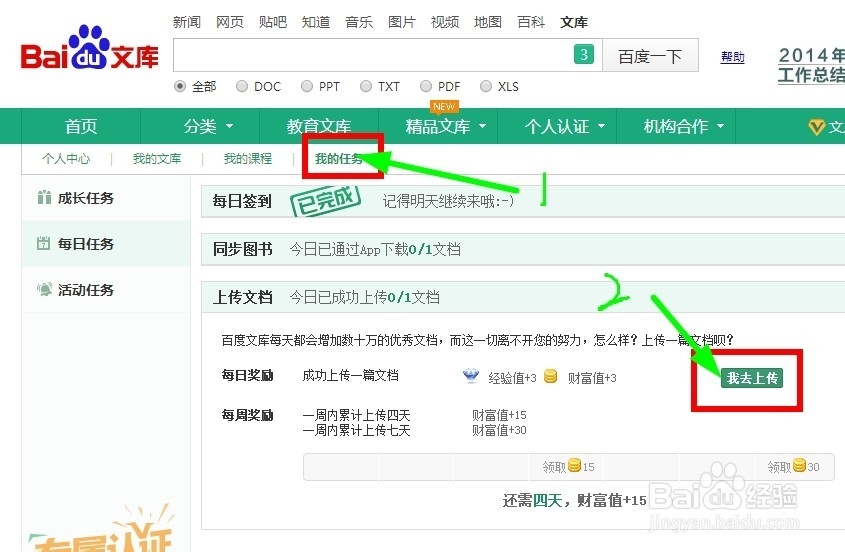Image resolution: width=845 pixels, height=552 pixels.
Task: Click the 2014年工作总结 promo link
Action: pyautogui.click(x=811, y=65)
